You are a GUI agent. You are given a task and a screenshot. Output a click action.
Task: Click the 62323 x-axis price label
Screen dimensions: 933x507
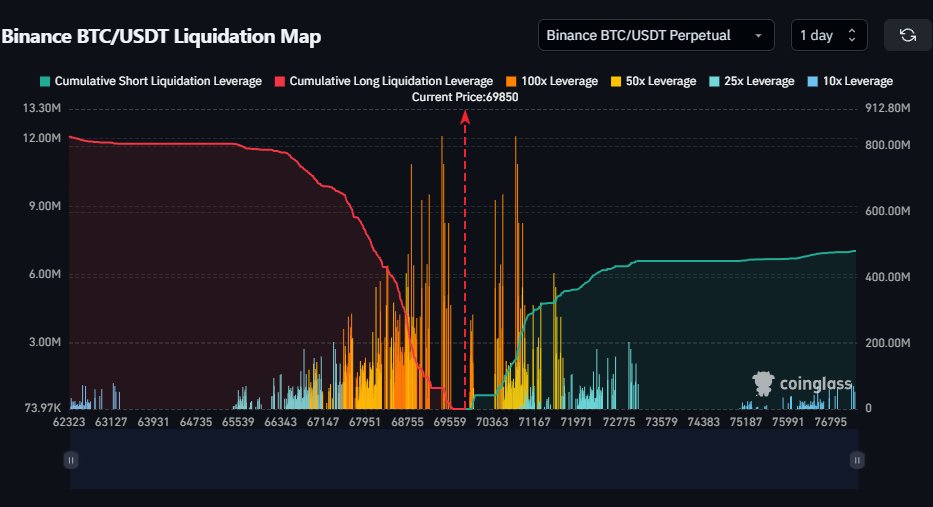coord(69,422)
